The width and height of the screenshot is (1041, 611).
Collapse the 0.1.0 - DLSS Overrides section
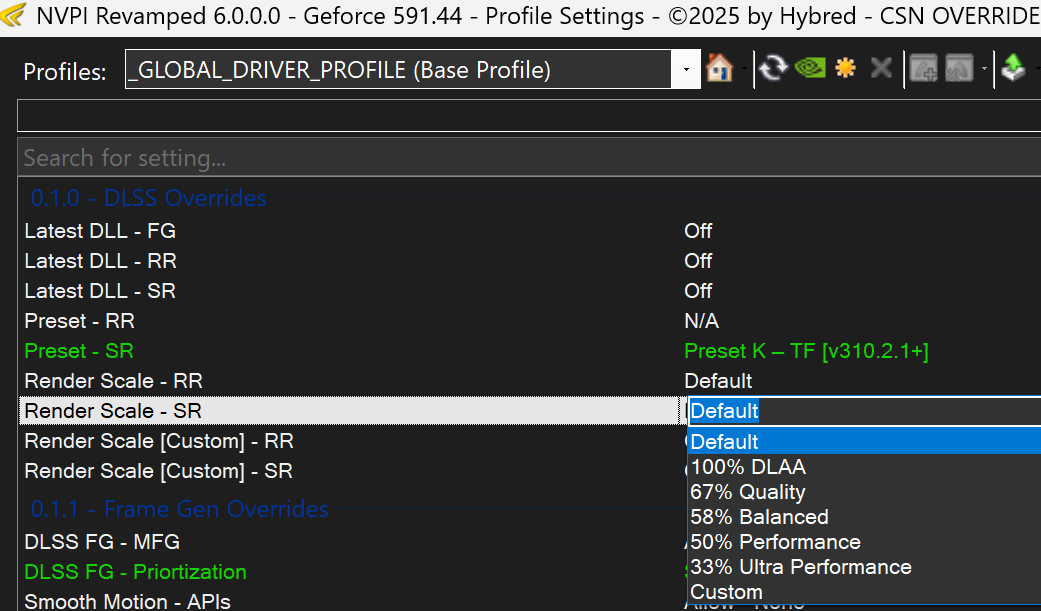click(149, 198)
